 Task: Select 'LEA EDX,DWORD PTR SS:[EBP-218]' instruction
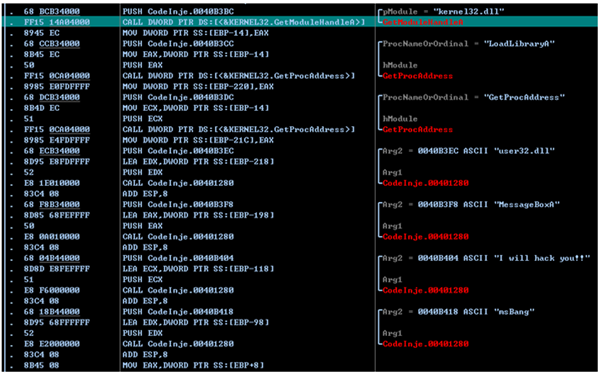pos(198,162)
